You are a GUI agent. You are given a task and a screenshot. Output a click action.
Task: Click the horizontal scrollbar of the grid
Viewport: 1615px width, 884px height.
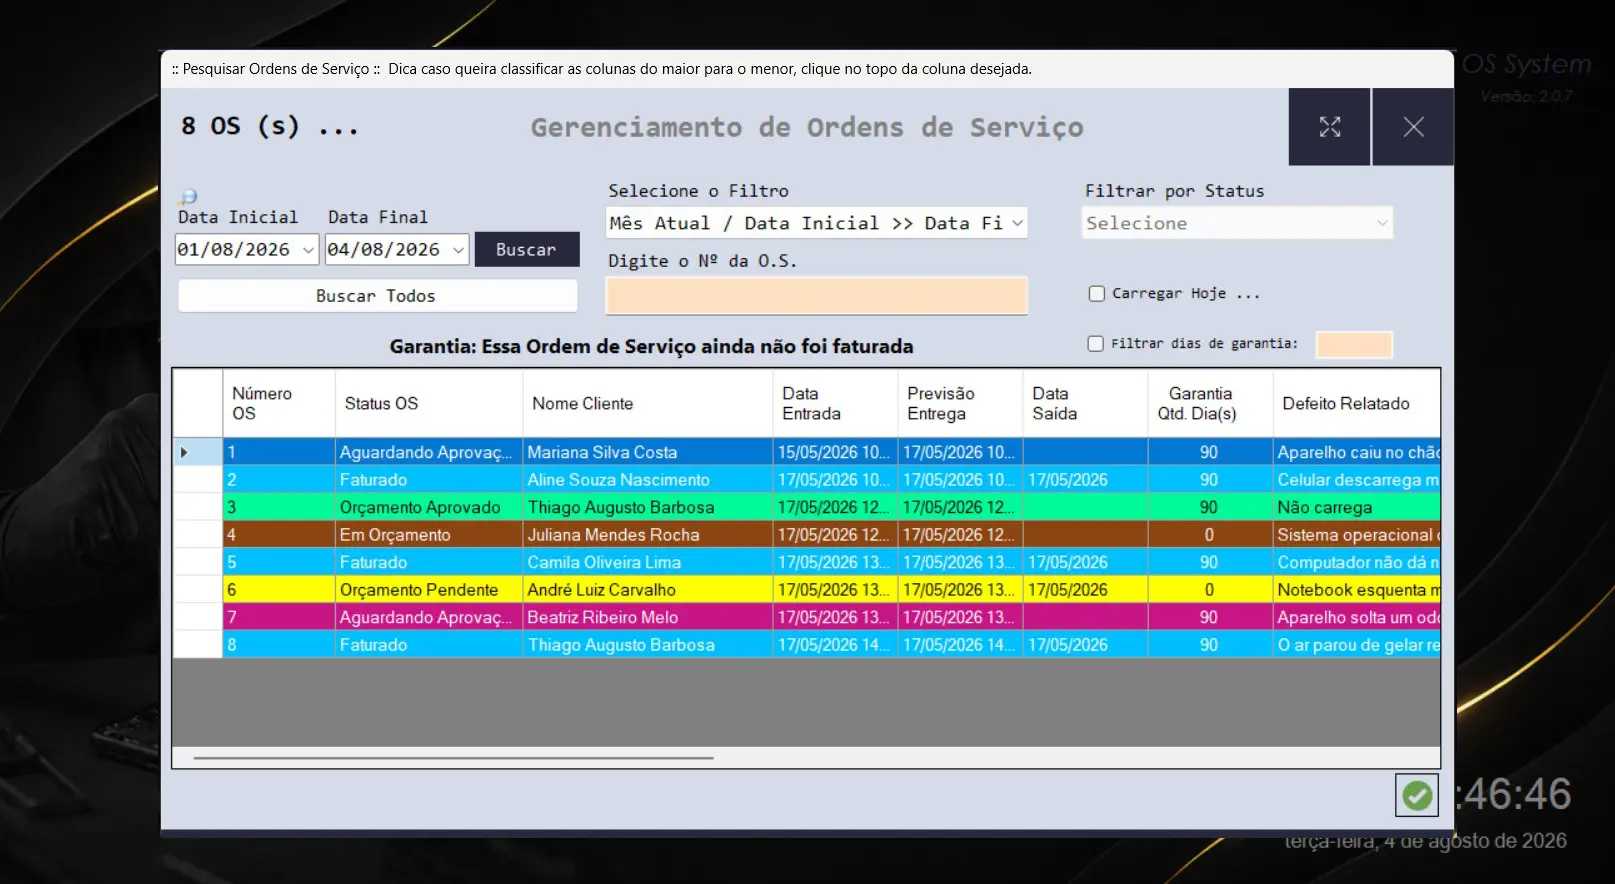point(453,758)
